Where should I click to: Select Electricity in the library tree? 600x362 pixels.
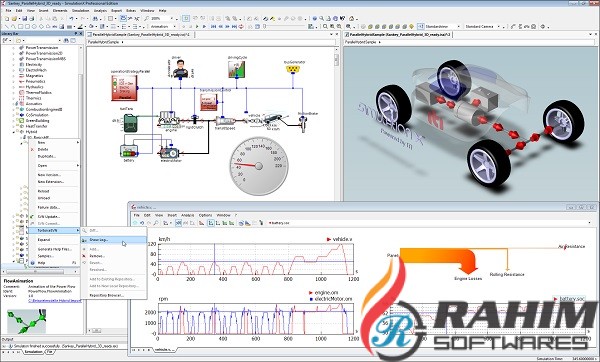33,65
